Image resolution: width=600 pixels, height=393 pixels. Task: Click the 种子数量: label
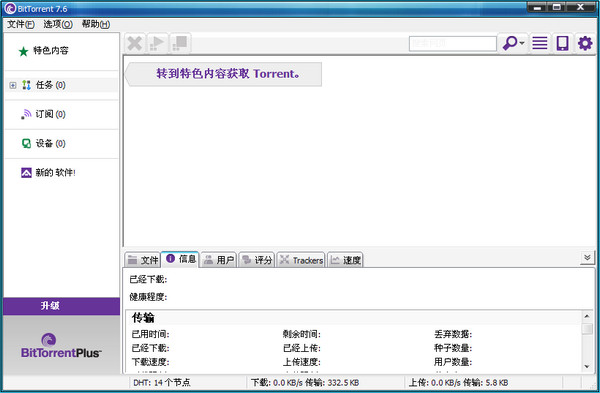pos(453,348)
